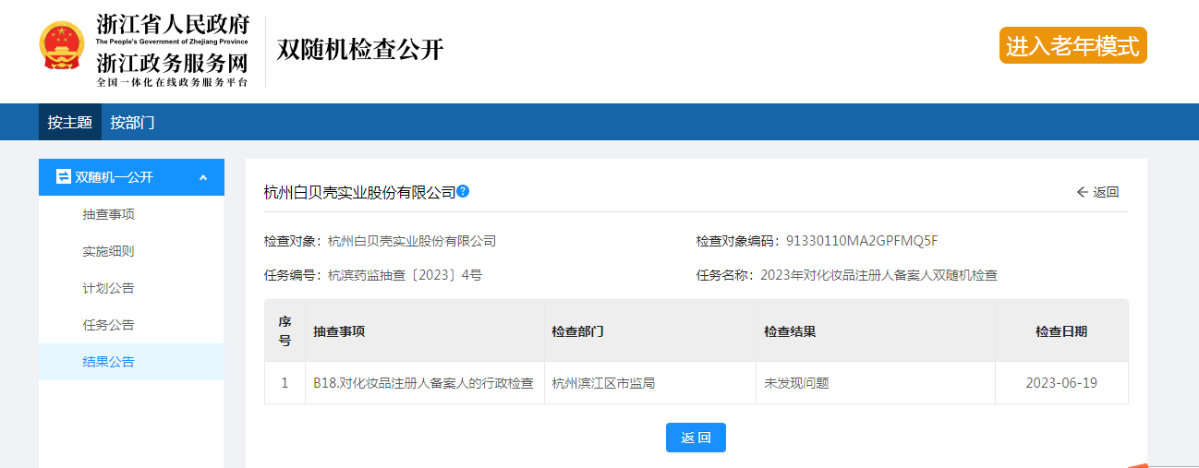Viewport: 1199px width, 468px height.
Task: Click the 进入老年模式 button
Action: click(x=1072, y=46)
